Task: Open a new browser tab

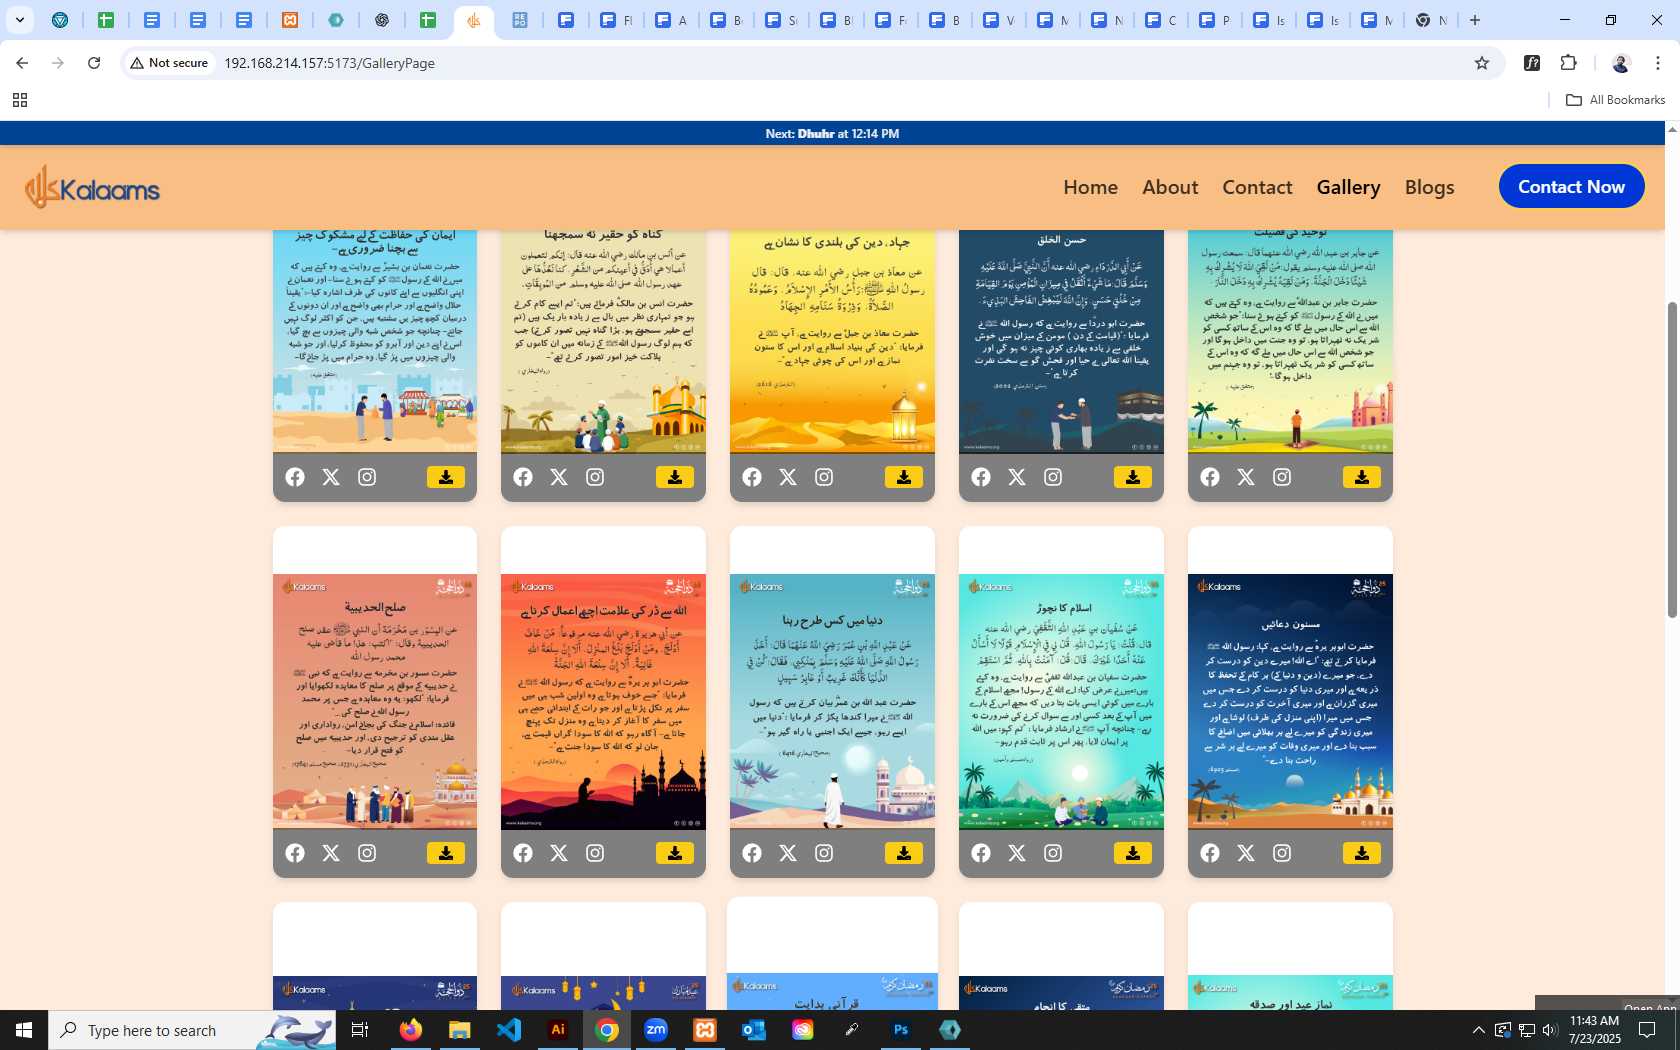Action: 1475,20
